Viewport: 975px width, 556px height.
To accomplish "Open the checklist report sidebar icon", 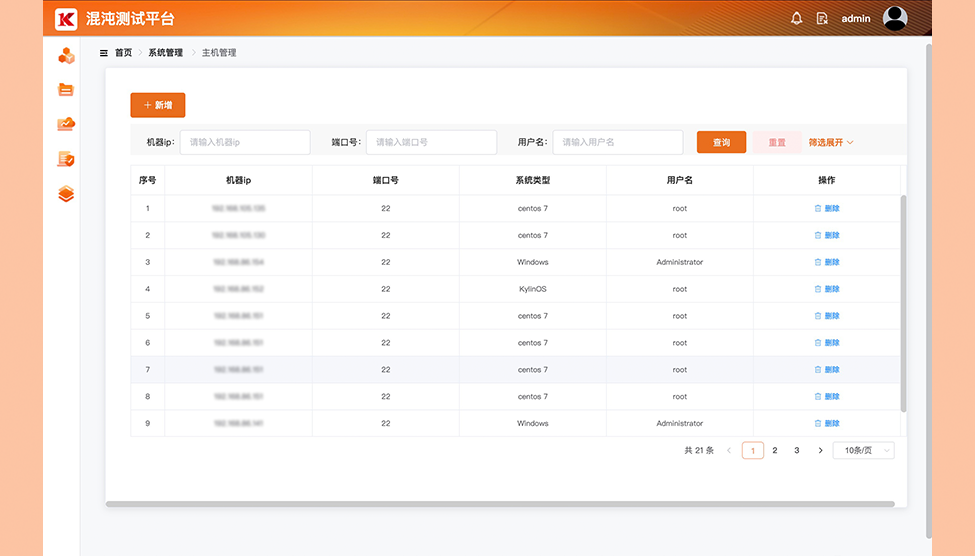I will [66, 159].
